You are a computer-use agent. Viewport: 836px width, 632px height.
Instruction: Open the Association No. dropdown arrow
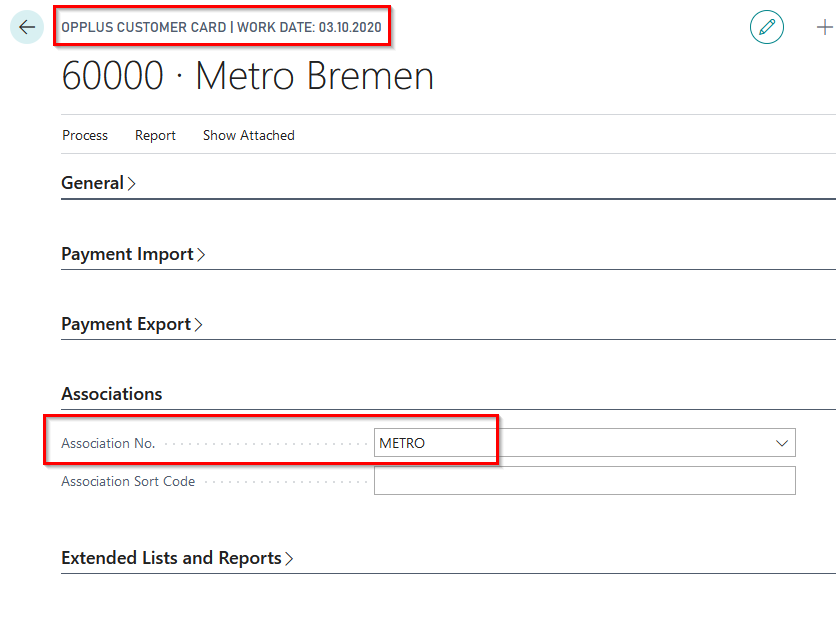(x=781, y=443)
